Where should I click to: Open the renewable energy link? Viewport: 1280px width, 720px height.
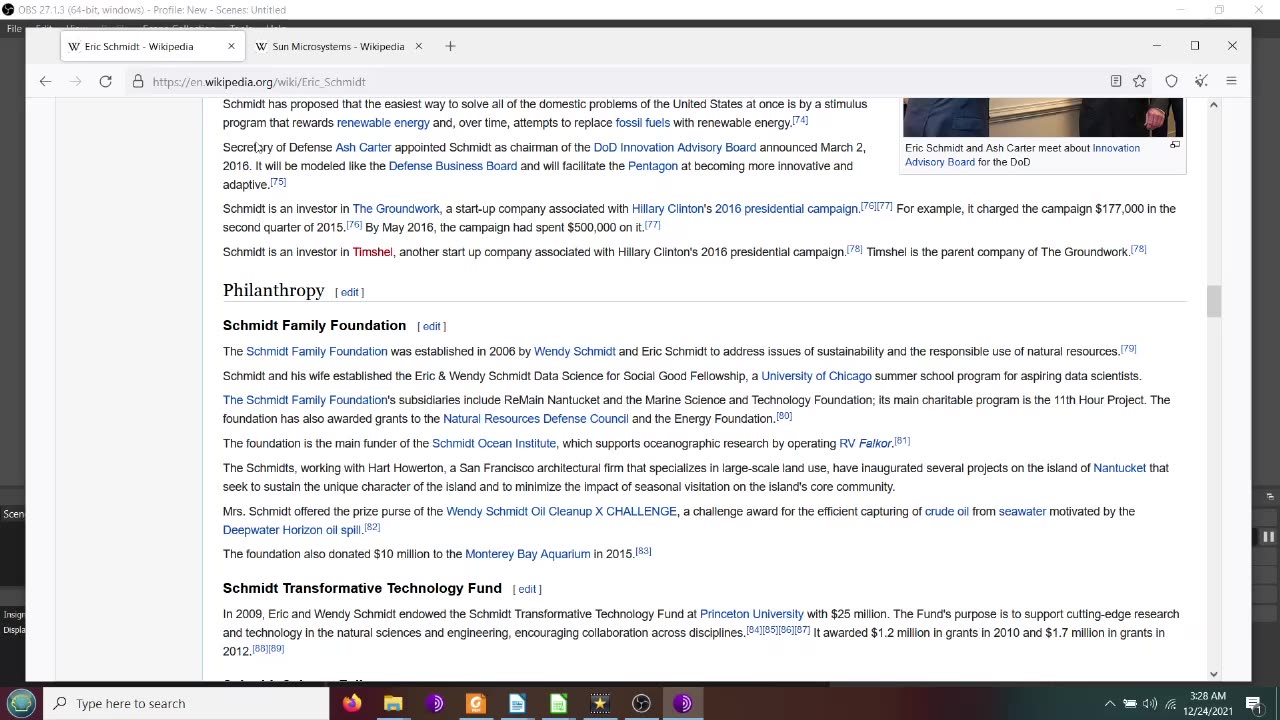[x=383, y=123]
